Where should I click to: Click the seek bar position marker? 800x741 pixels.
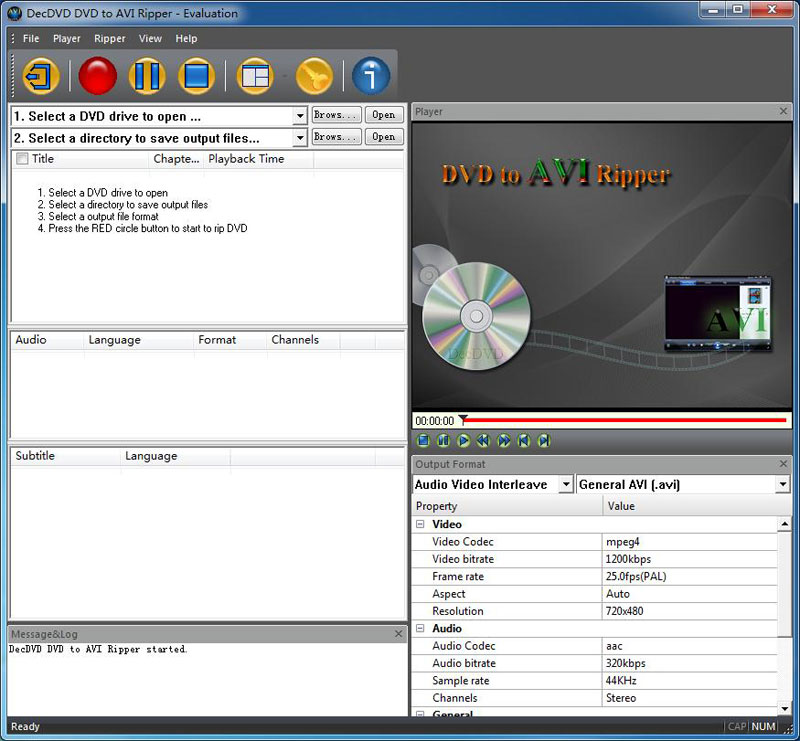463,420
